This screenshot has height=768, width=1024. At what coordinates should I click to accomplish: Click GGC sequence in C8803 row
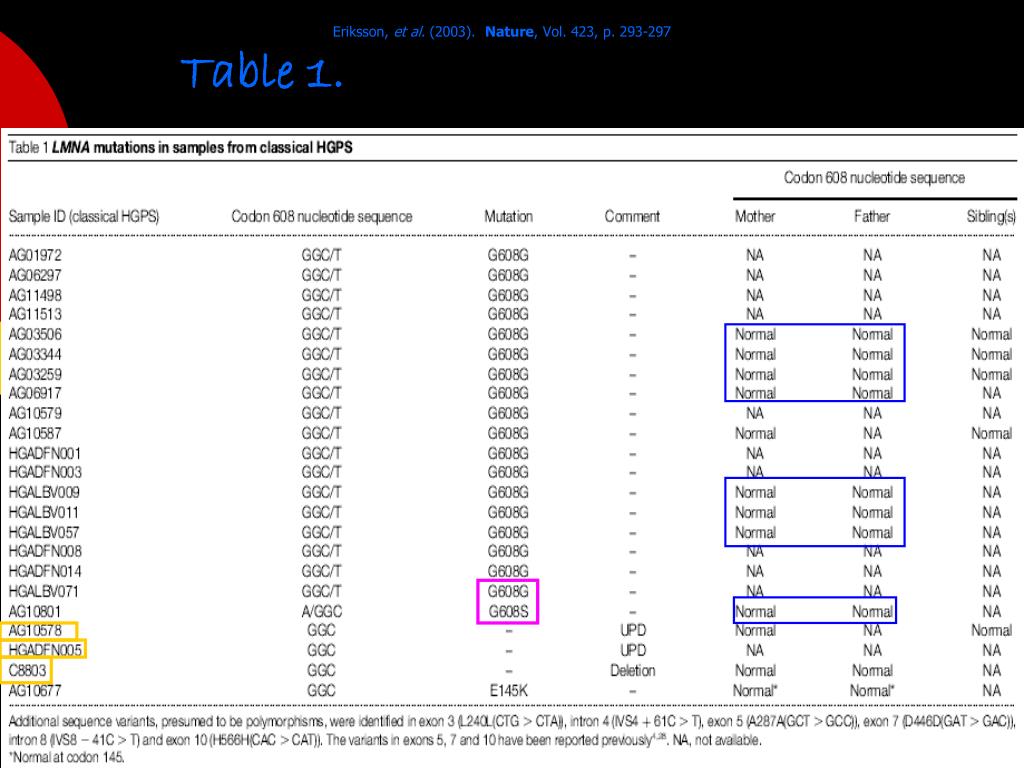pyautogui.click(x=321, y=671)
